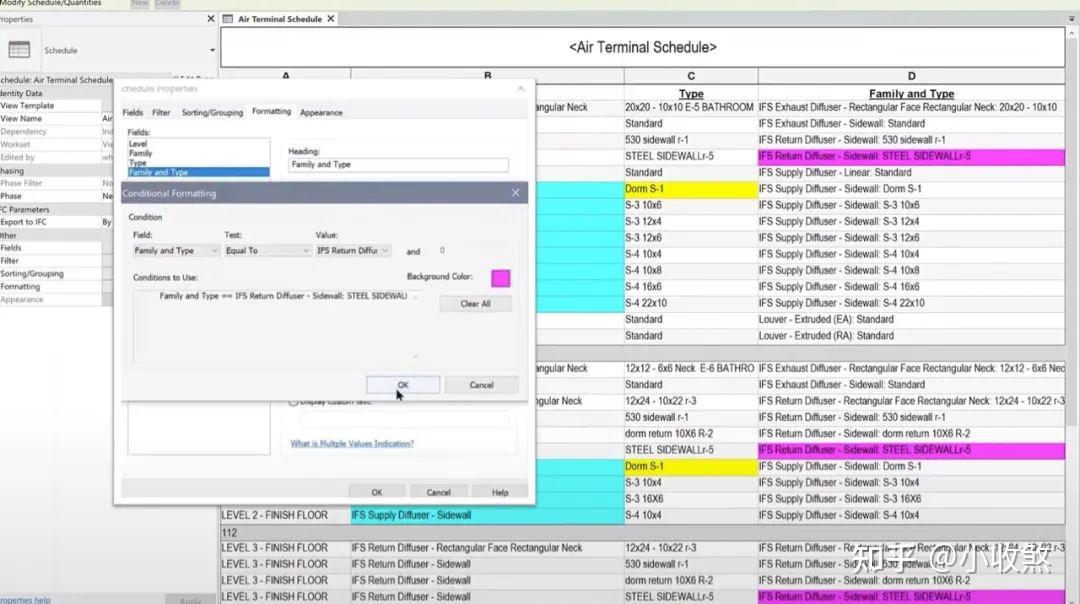Click the New button in the ribbon
1080x604 pixels.
[140, 4]
